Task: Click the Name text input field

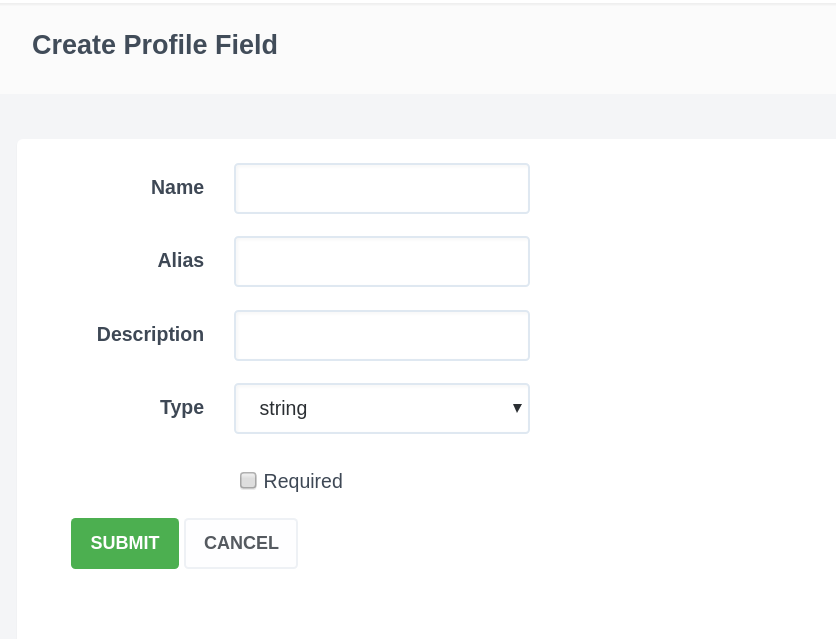Action: pos(381,189)
